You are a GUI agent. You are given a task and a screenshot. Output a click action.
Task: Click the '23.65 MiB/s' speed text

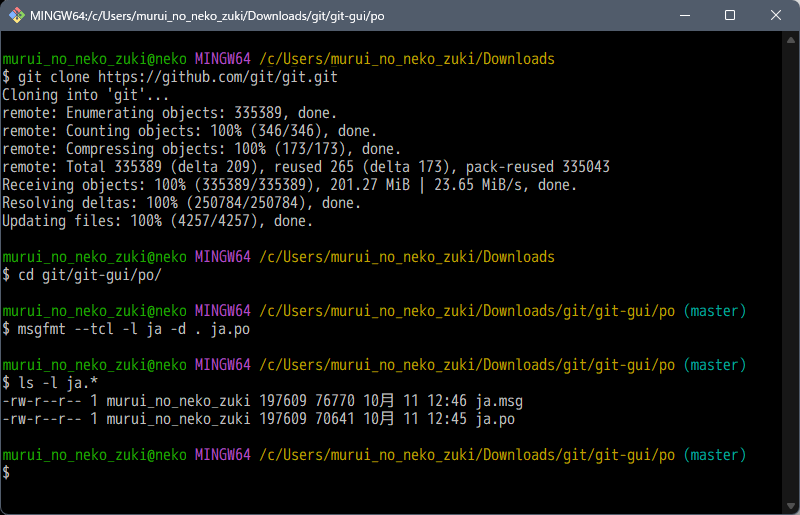(482, 185)
